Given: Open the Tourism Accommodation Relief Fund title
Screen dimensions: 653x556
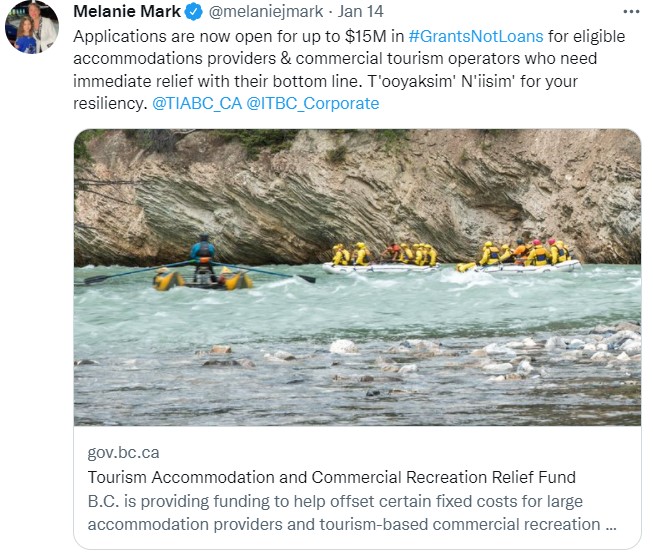Looking at the screenshot, I should [x=332, y=477].
